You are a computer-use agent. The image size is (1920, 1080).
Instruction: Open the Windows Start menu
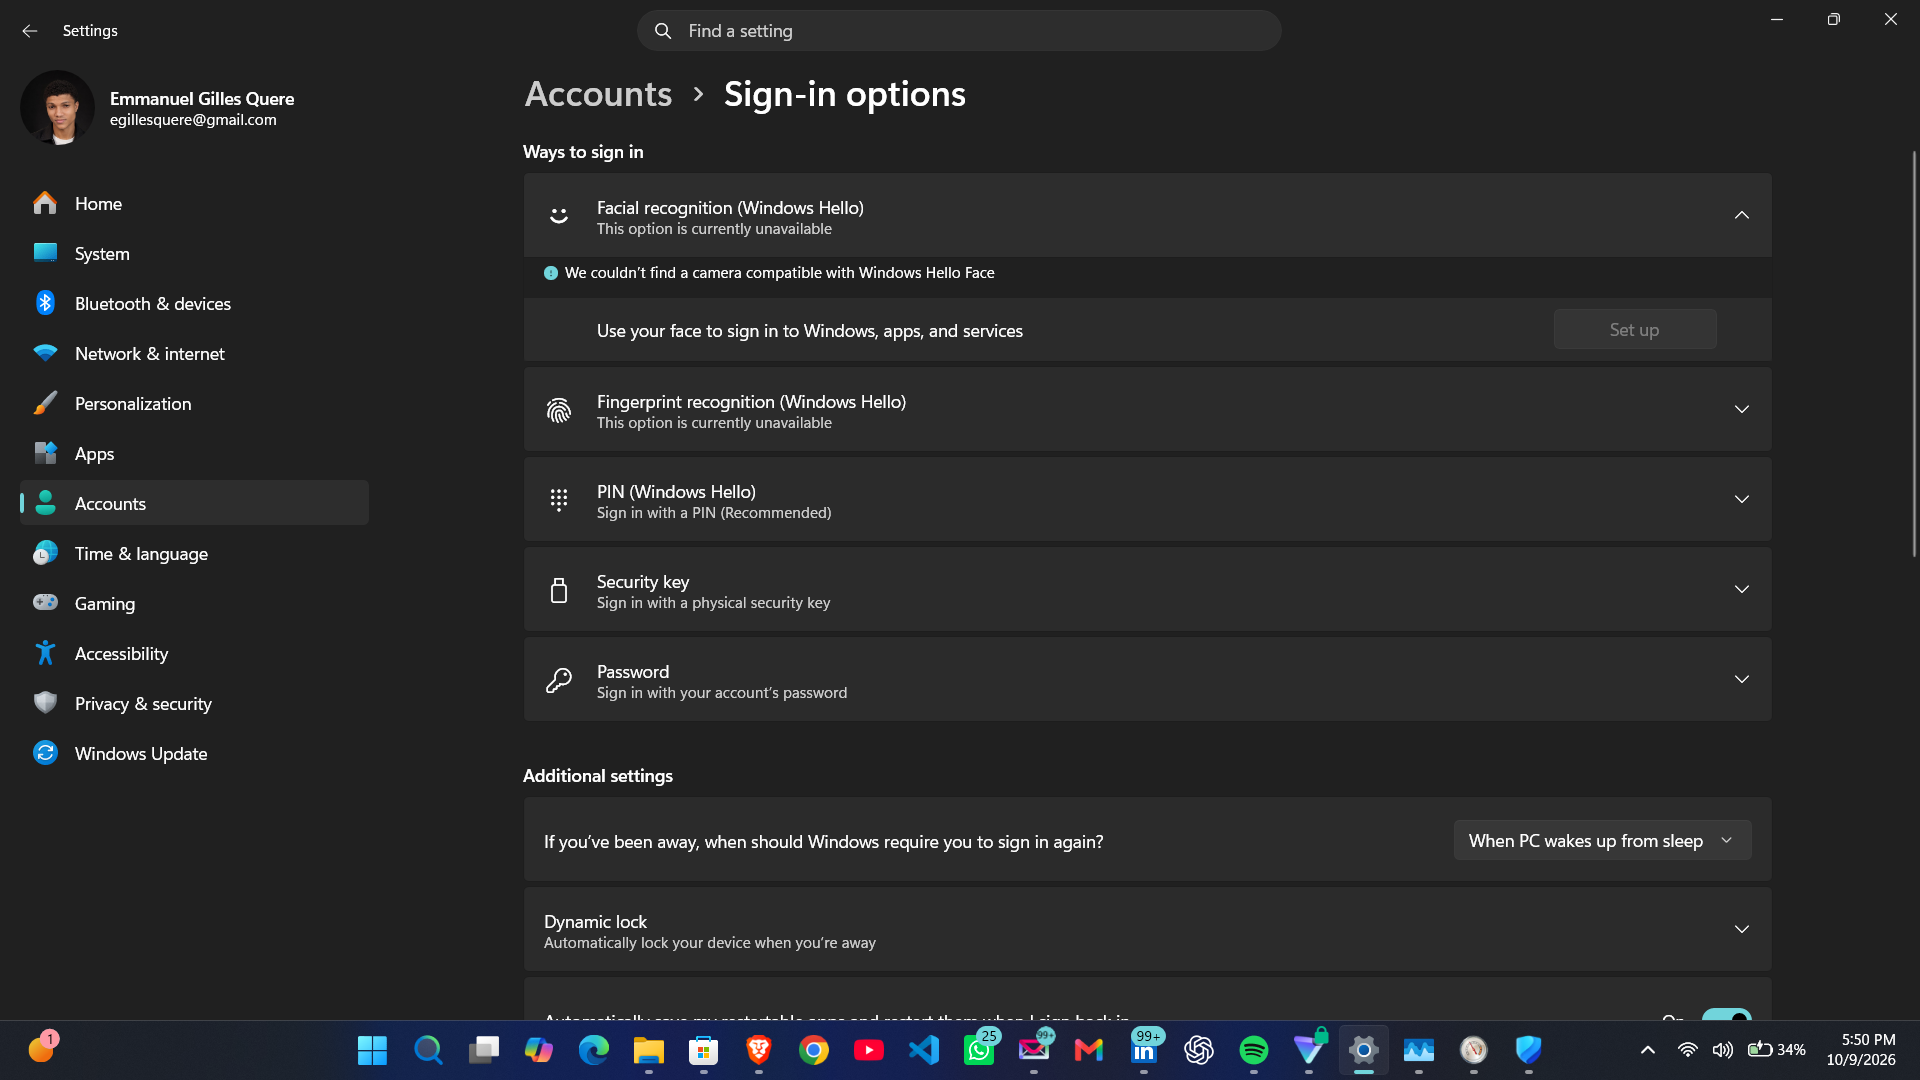pos(372,1050)
